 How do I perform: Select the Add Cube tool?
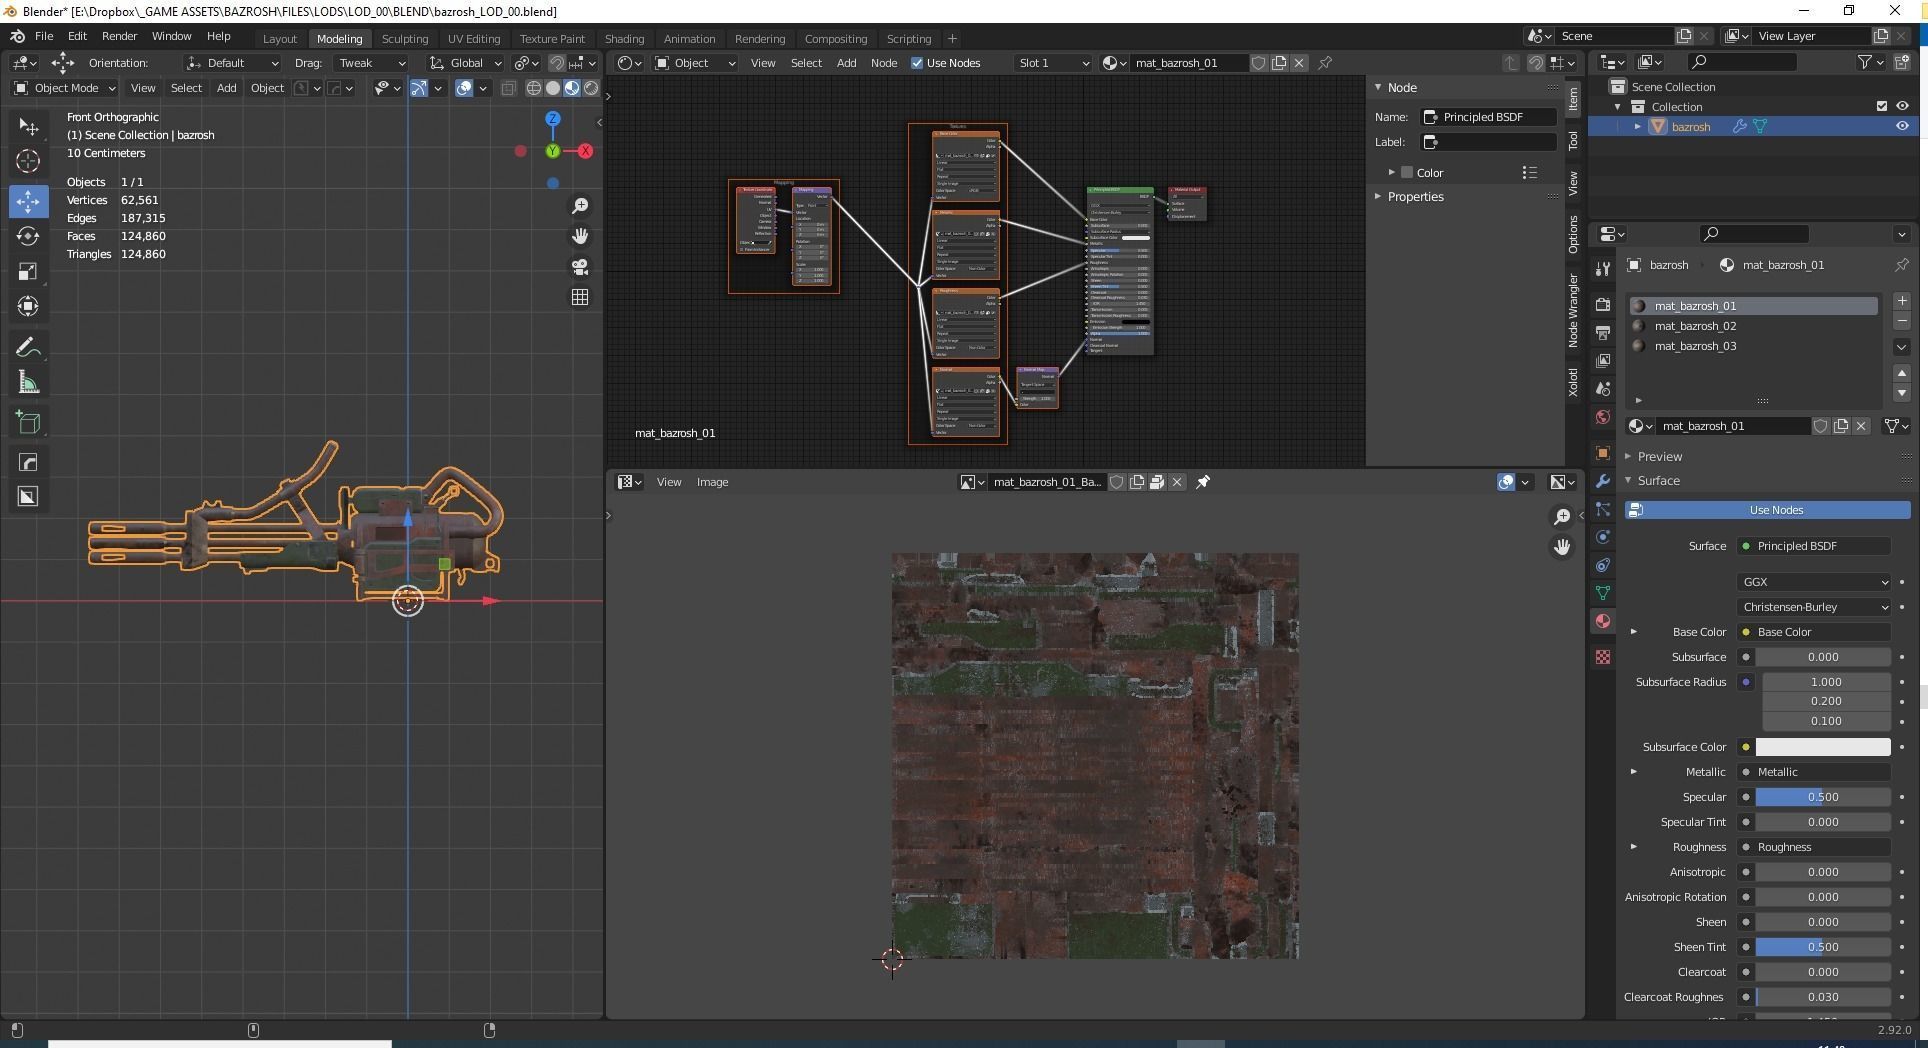point(28,423)
